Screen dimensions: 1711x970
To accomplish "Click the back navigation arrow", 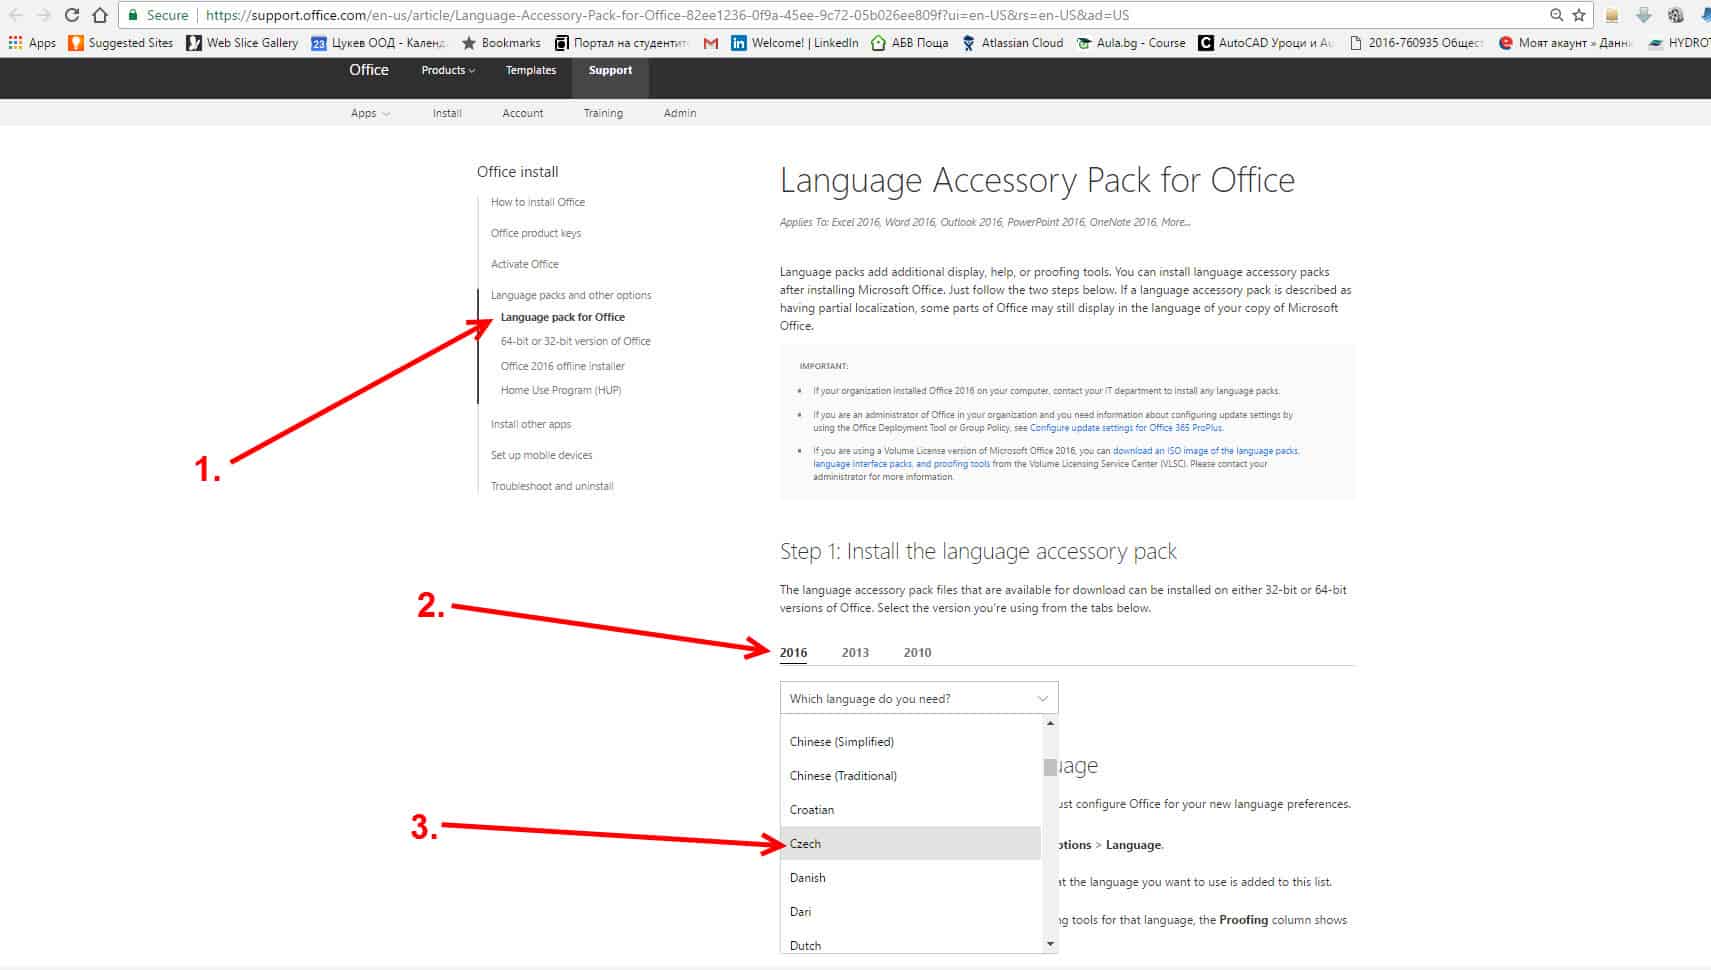I will click(x=16, y=15).
